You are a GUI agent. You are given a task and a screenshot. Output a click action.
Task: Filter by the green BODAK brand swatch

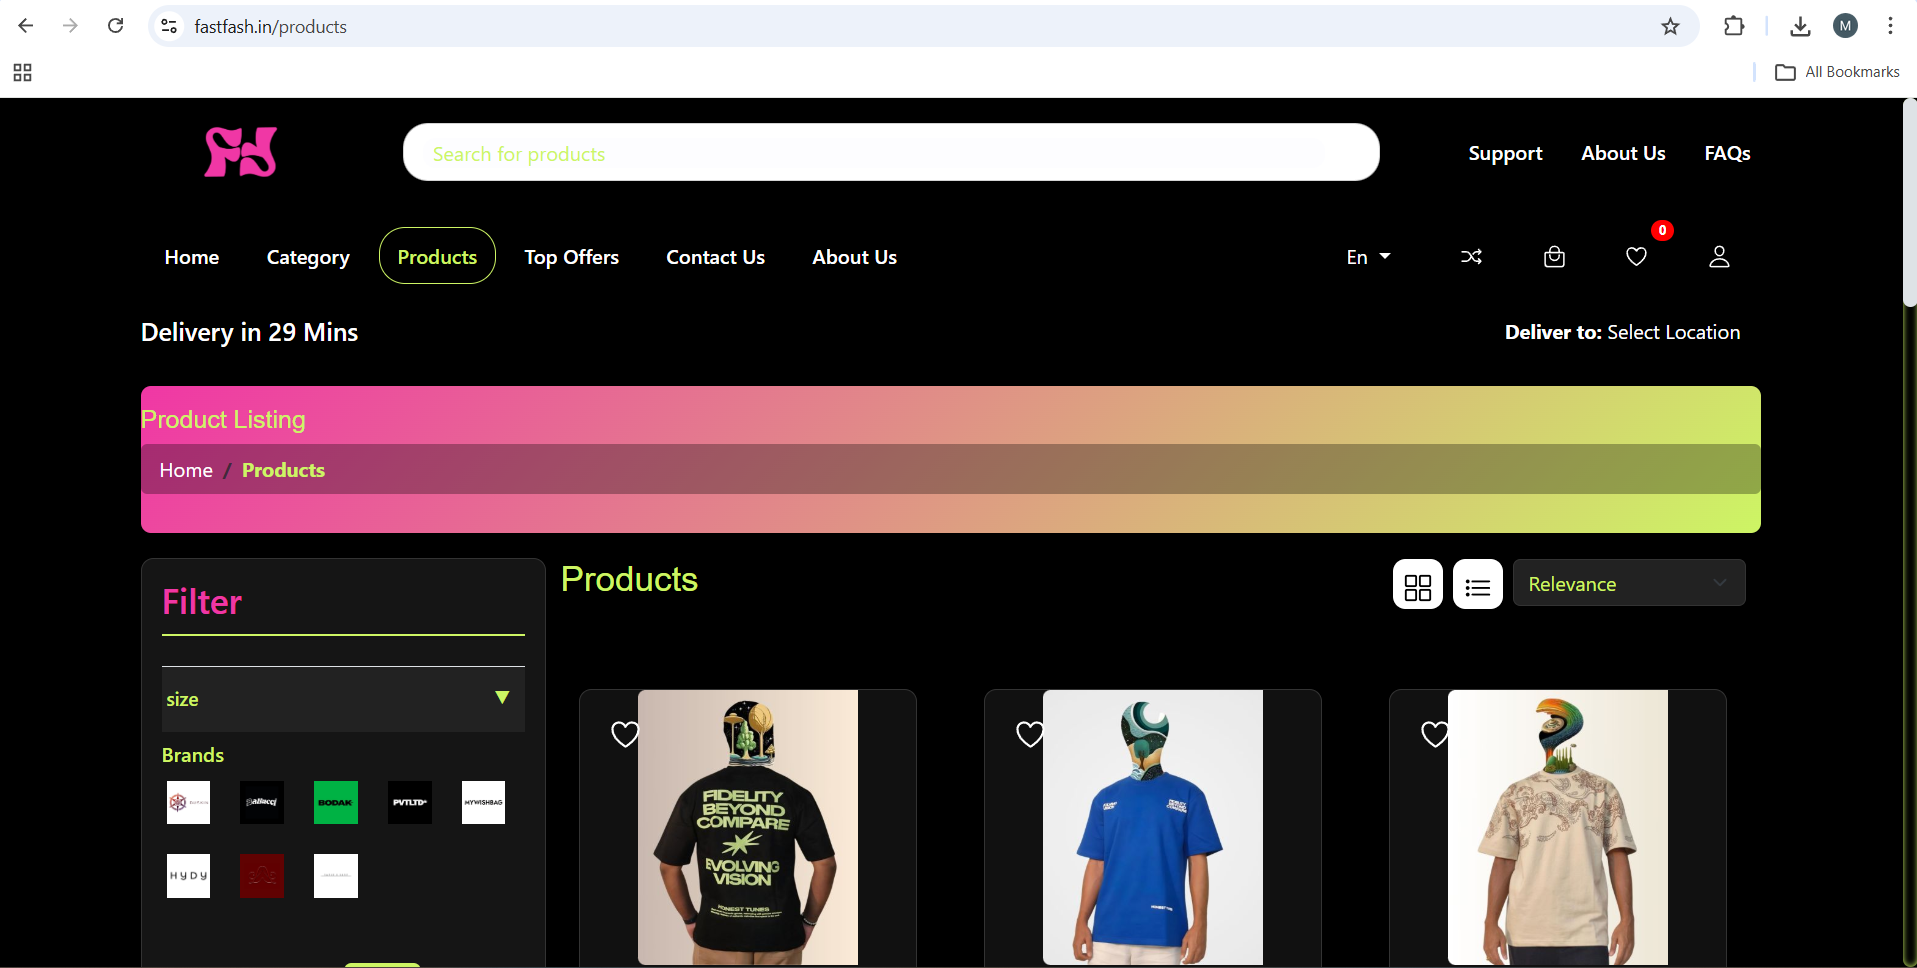click(336, 802)
